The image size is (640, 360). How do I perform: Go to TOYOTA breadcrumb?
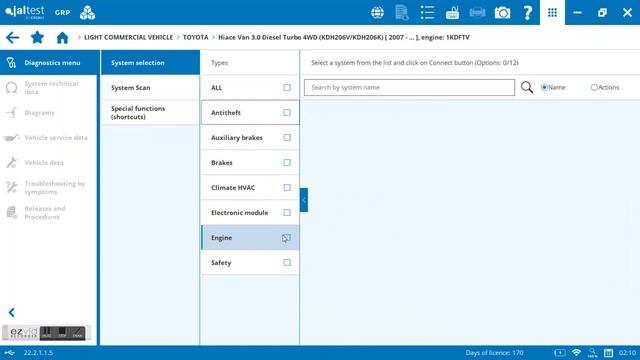tap(196, 37)
